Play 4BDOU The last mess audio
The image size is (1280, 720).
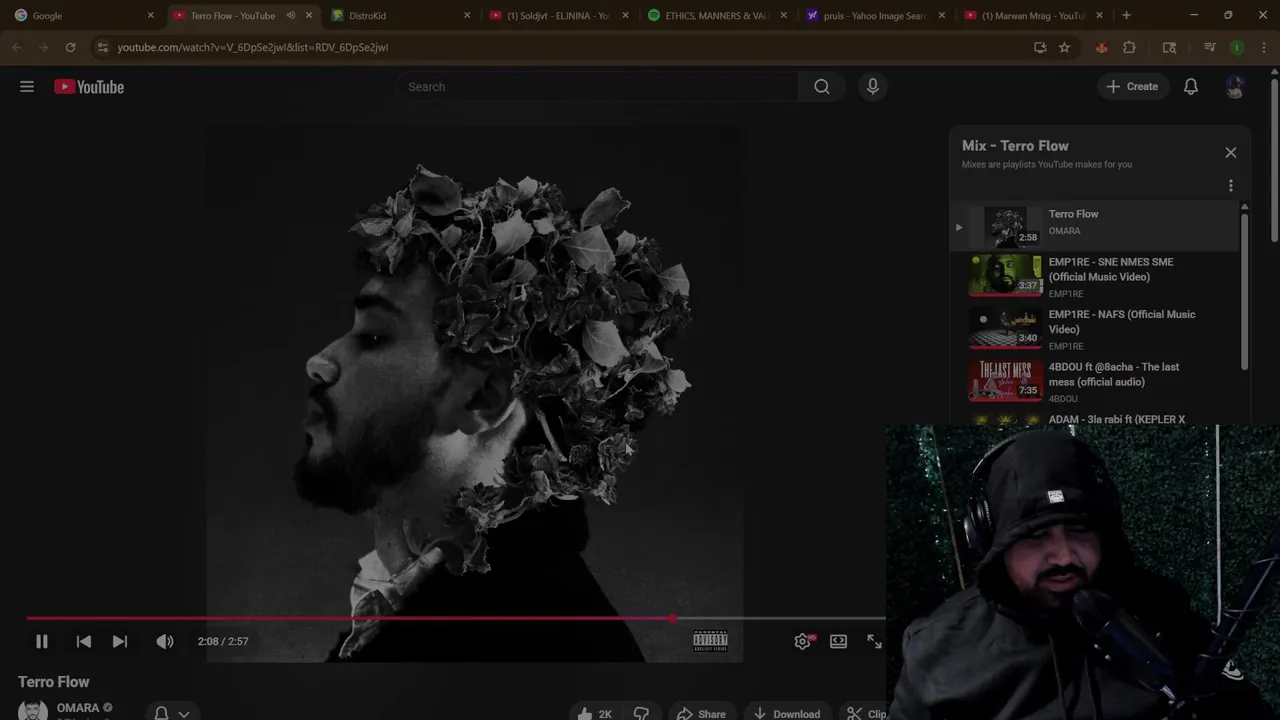(1094, 381)
